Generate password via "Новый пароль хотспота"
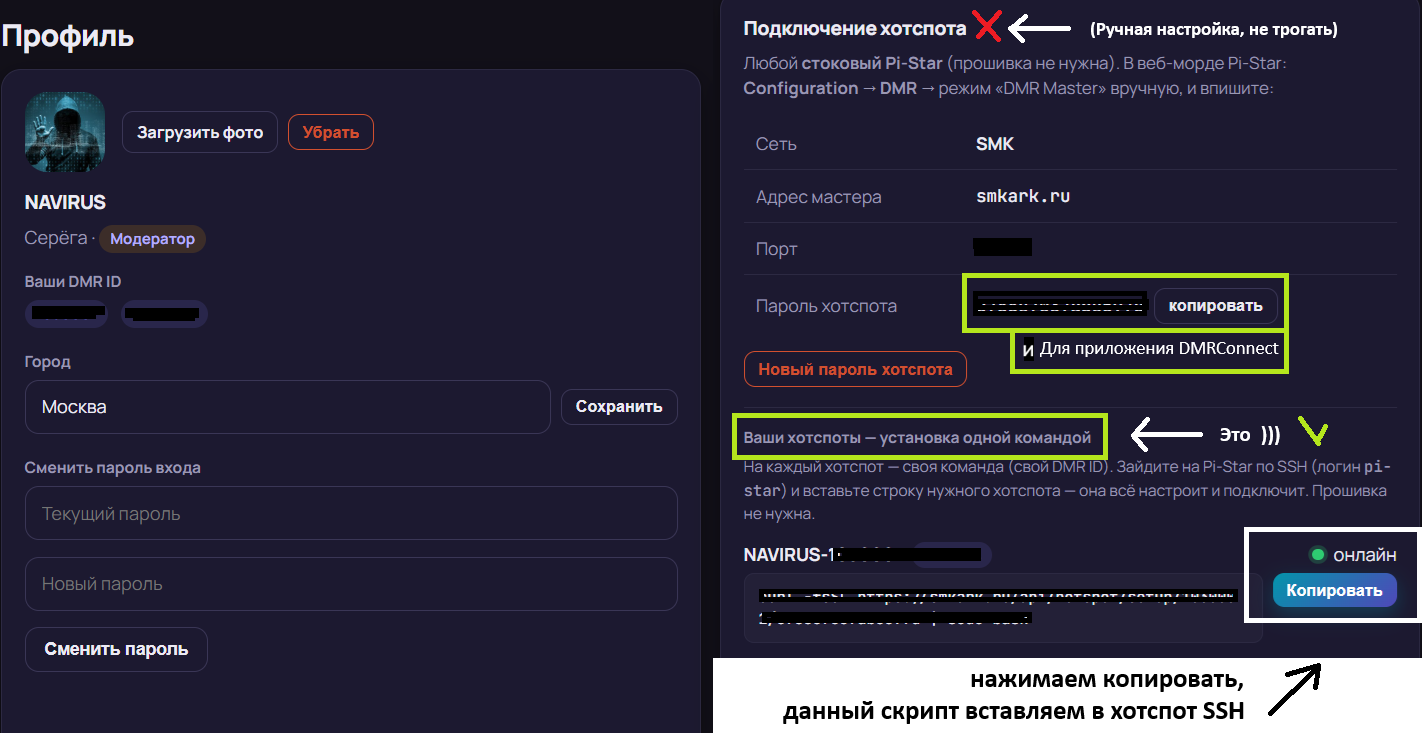 855,369
